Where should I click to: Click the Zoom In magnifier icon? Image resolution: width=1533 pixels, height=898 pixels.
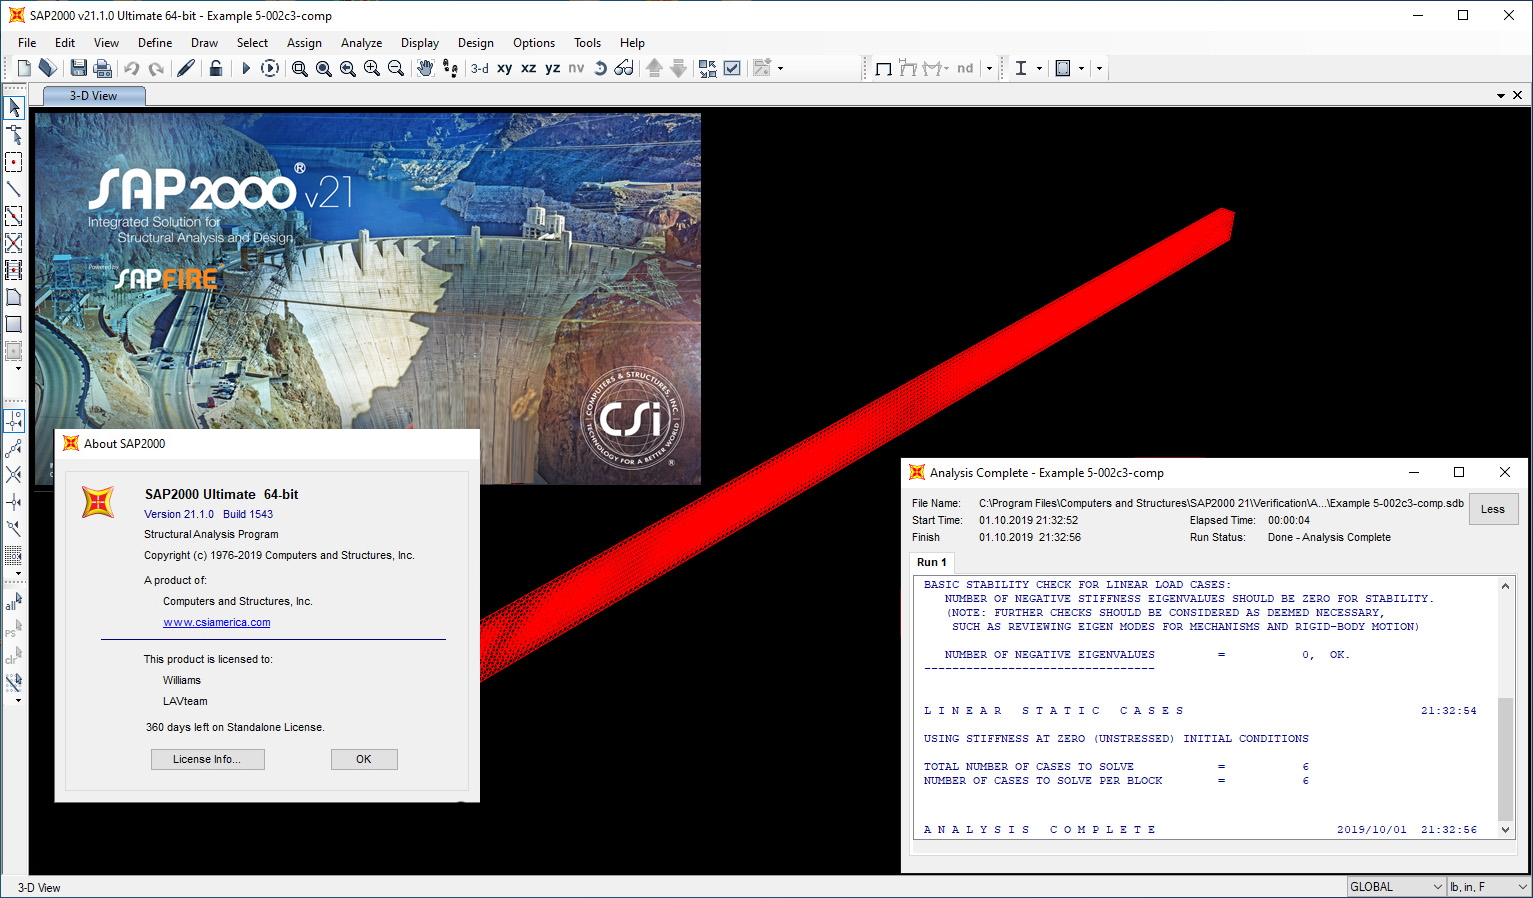pos(371,68)
